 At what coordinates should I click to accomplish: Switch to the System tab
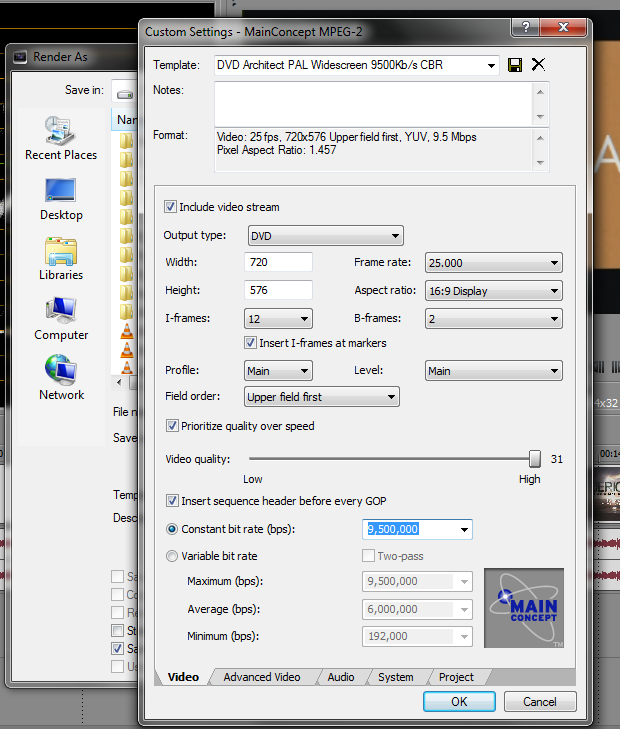[x=396, y=677]
